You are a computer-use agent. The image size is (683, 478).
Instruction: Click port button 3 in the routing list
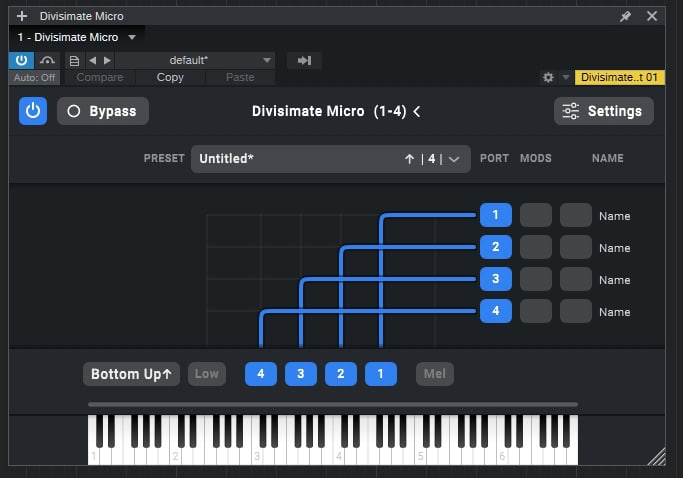pos(496,279)
